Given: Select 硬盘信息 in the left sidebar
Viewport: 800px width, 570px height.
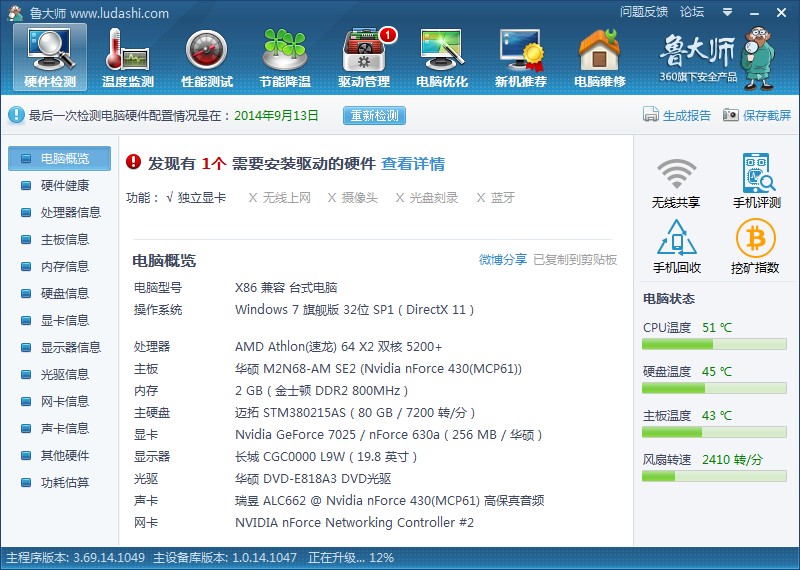Looking at the screenshot, I should (x=64, y=293).
